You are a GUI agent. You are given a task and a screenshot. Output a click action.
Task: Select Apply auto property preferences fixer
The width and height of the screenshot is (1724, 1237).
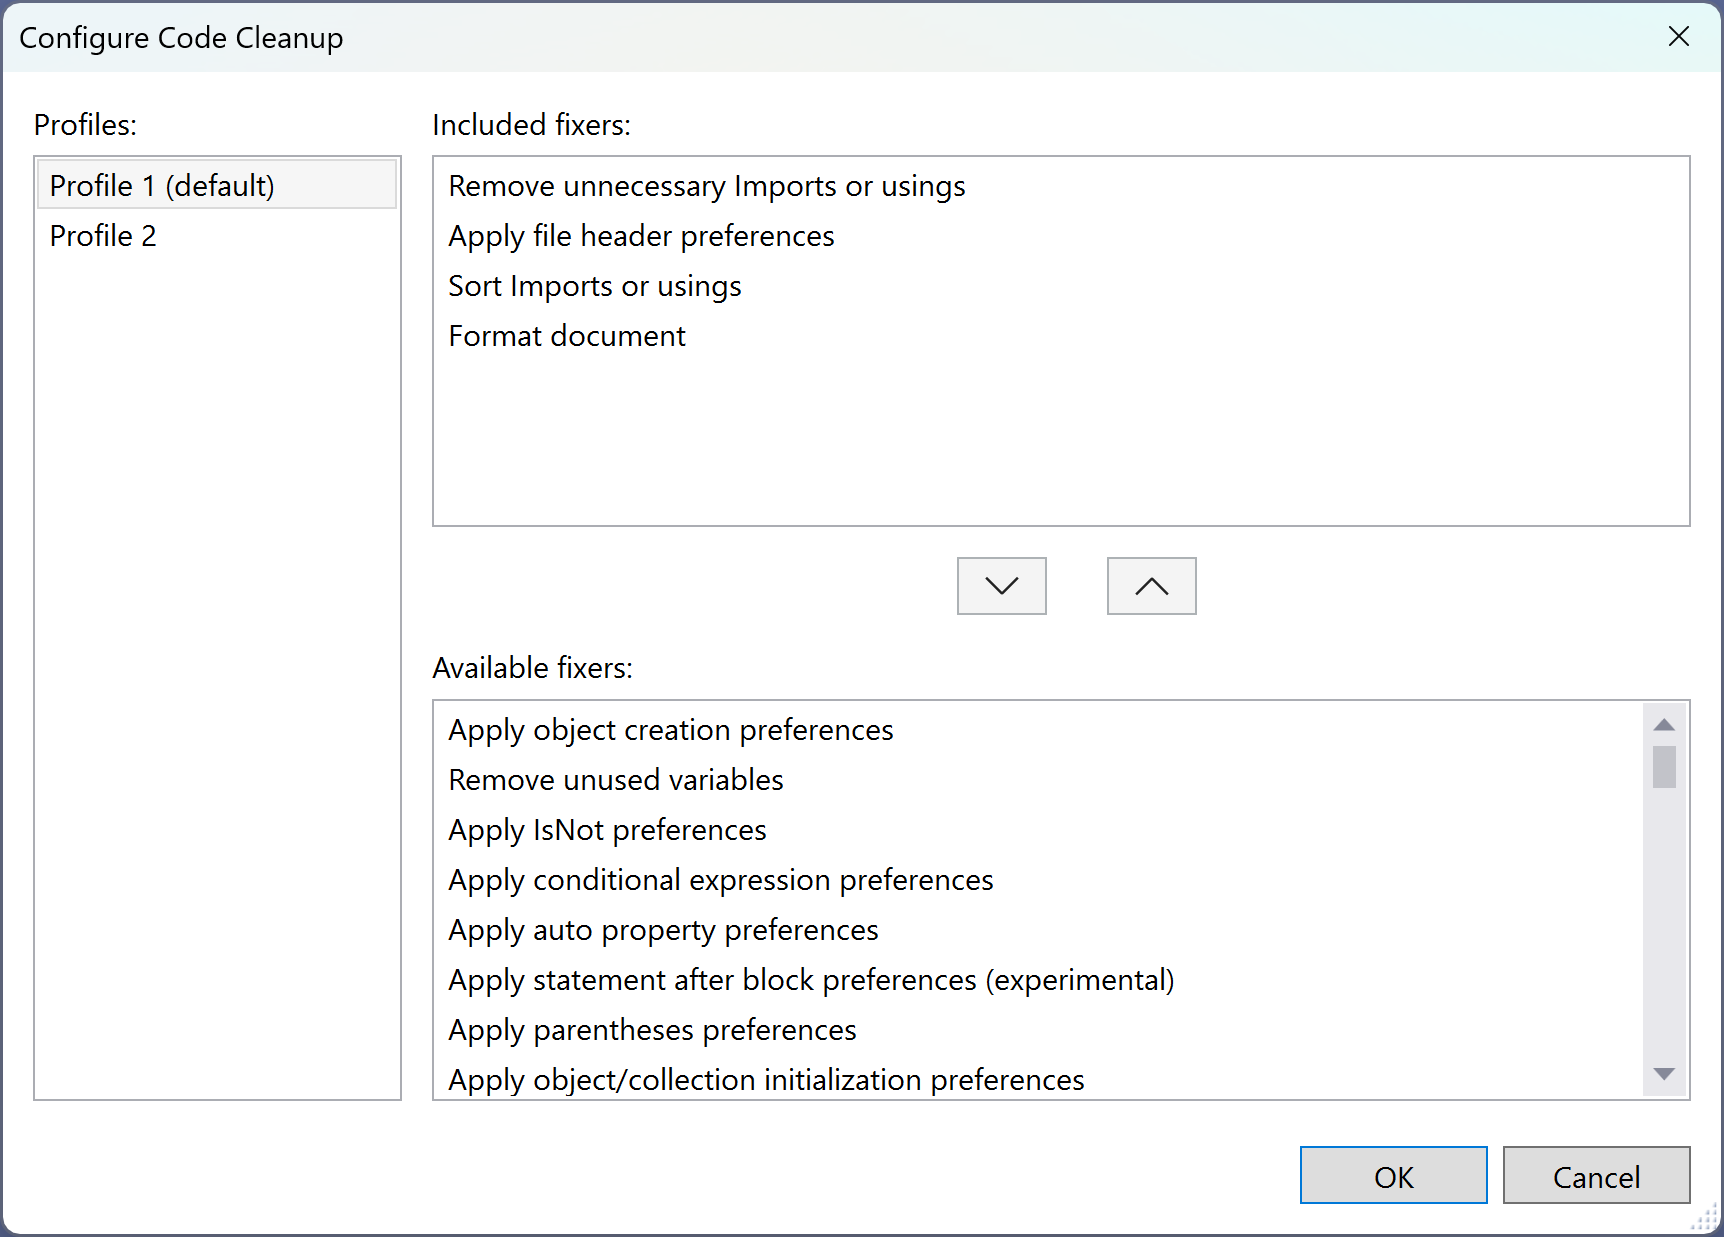click(x=663, y=930)
